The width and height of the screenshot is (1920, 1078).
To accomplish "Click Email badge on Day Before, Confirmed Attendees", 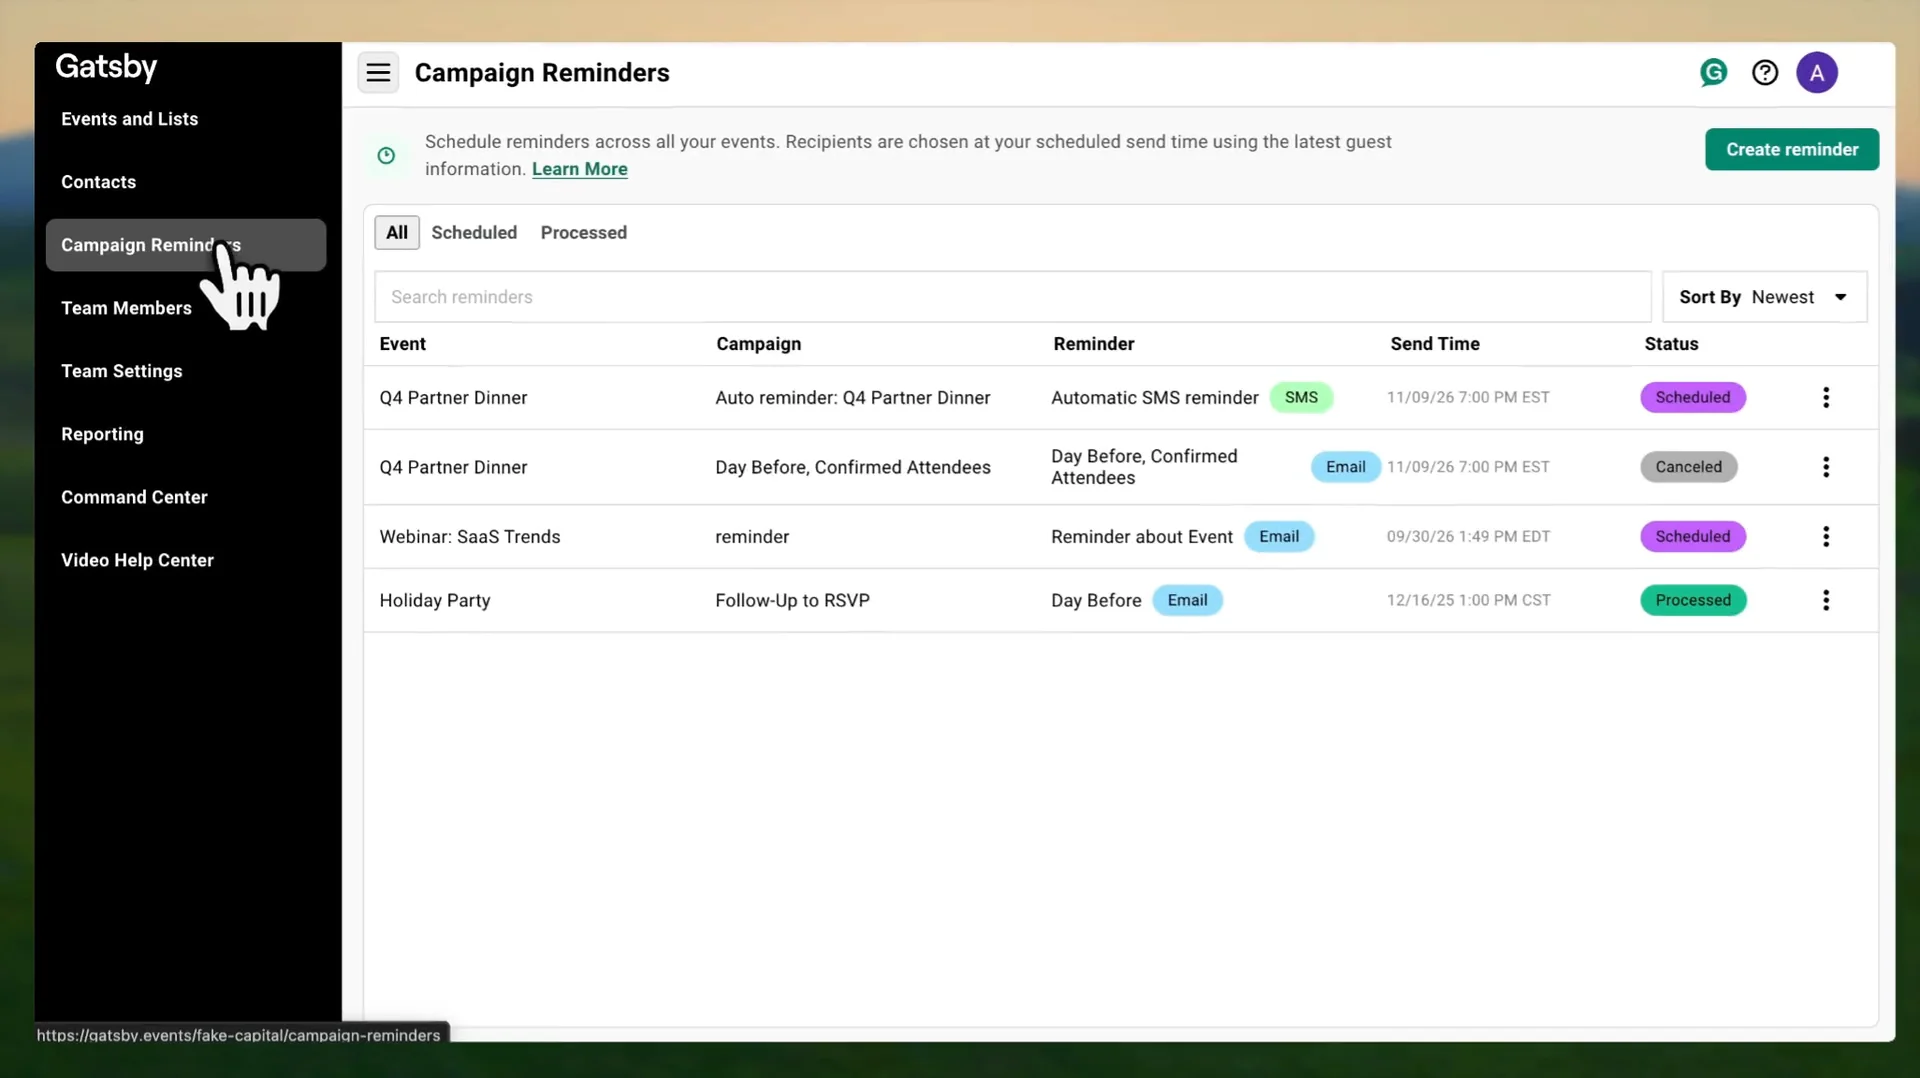I will pyautogui.click(x=1345, y=467).
